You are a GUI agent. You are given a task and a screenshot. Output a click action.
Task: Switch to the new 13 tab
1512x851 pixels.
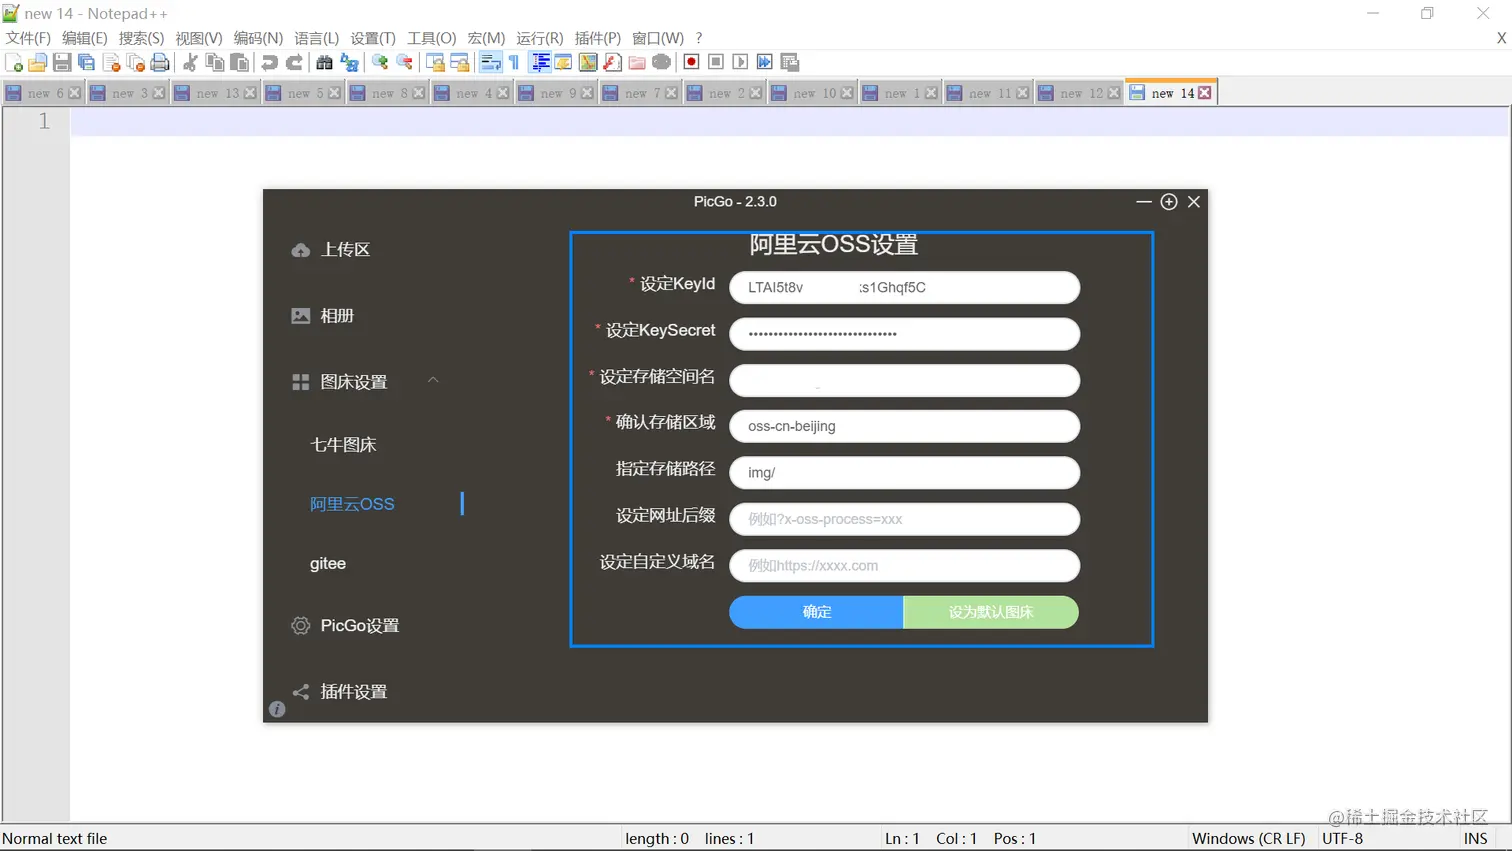point(217,93)
